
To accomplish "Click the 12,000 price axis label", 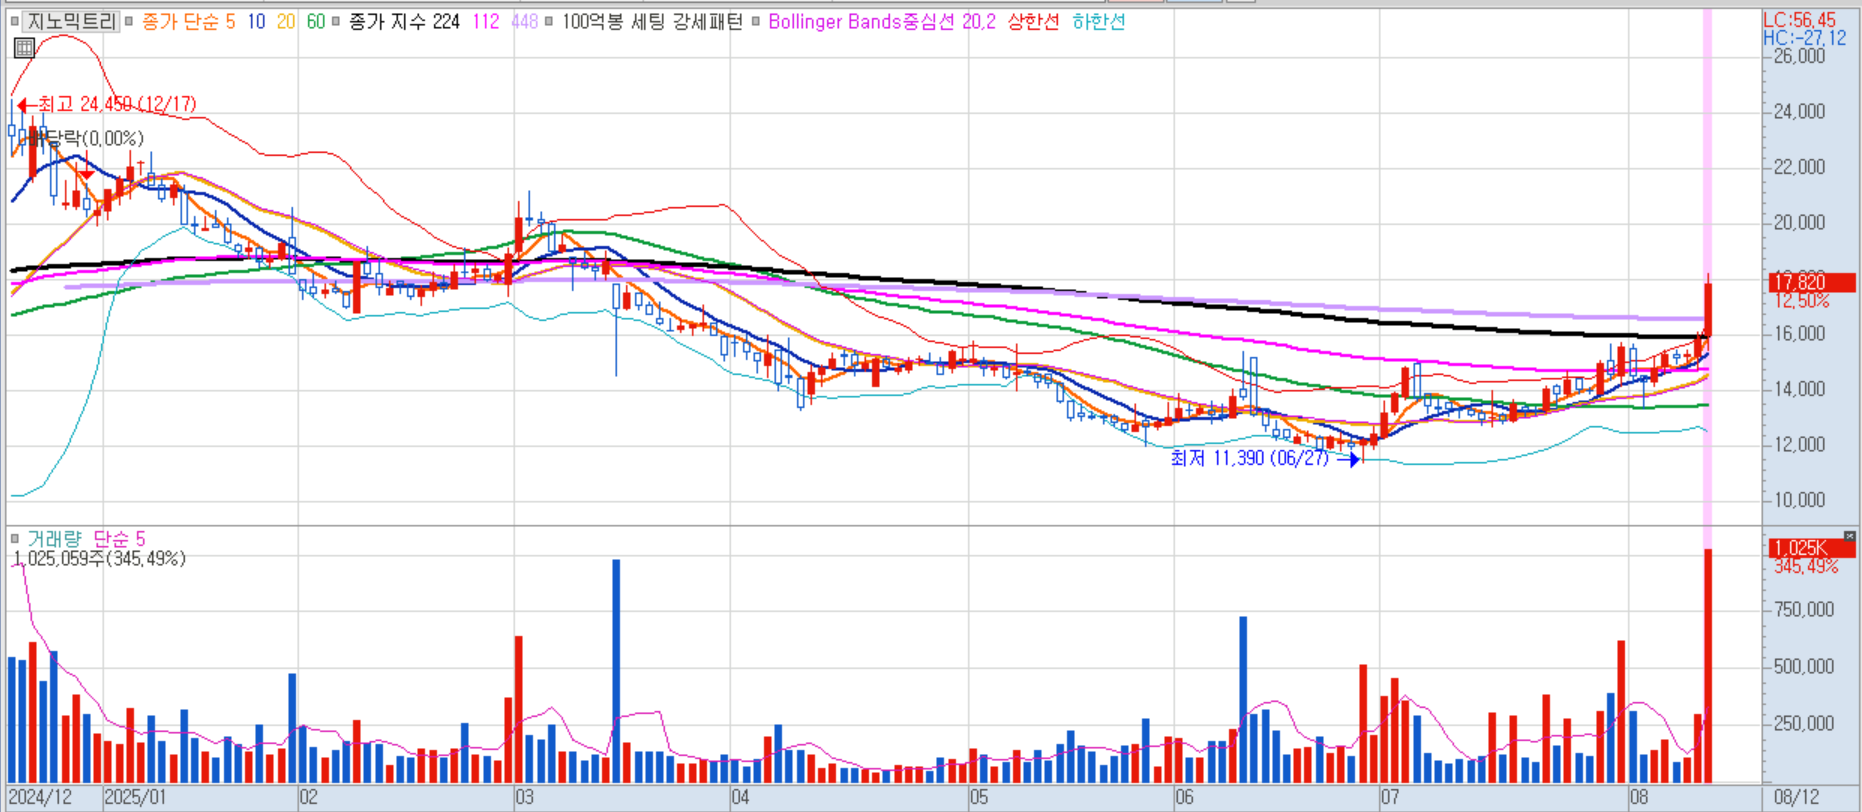I will click(x=1799, y=444).
